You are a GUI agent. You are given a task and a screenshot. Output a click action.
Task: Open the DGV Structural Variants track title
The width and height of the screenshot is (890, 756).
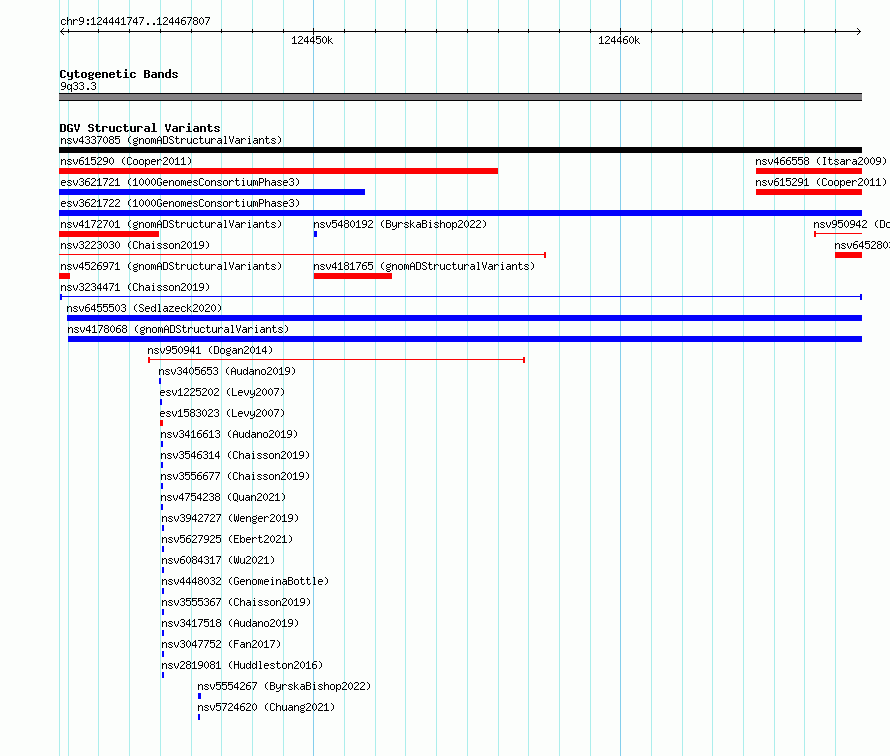(x=140, y=128)
